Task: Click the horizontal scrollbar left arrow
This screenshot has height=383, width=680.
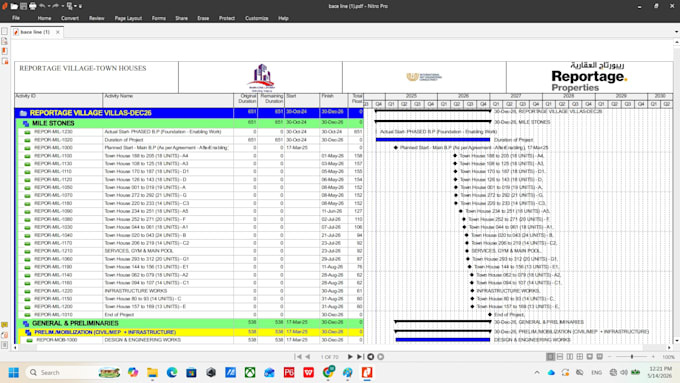Action: (16, 347)
